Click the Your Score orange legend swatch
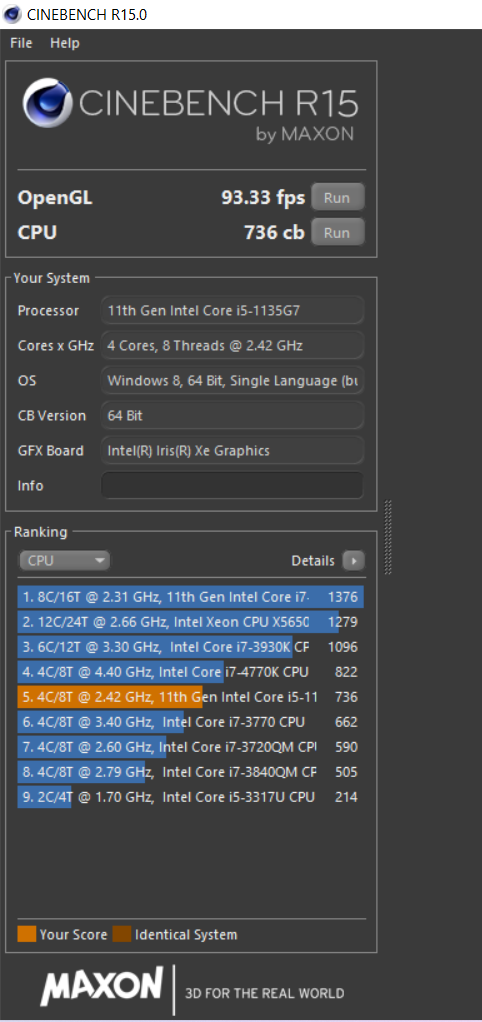This screenshot has height=1022, width=482. coord(27,934)
